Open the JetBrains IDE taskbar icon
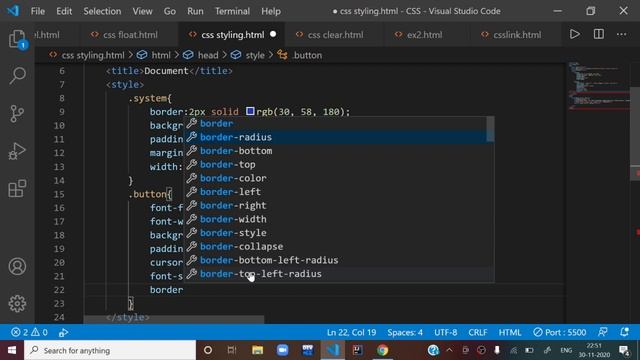The image size is (640, 360). click(x=358, y=350)
